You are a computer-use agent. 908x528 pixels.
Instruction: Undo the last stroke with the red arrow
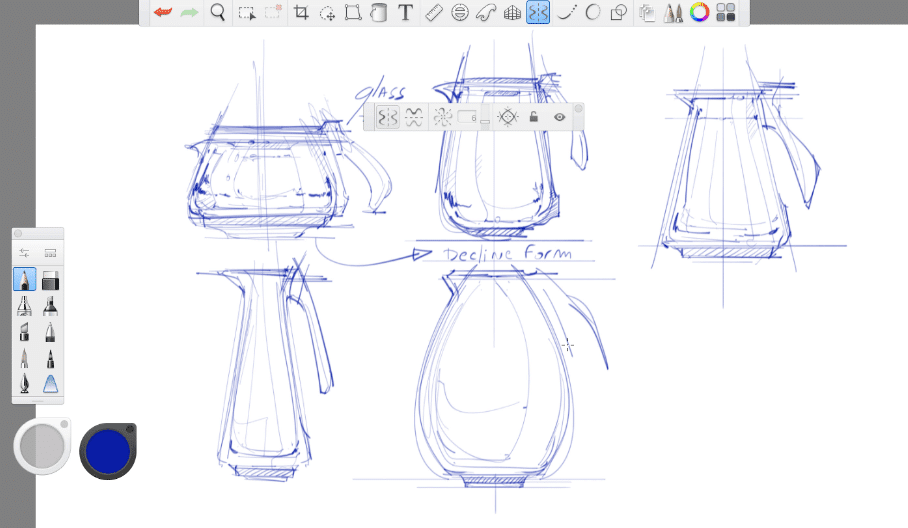click(163, 12)
